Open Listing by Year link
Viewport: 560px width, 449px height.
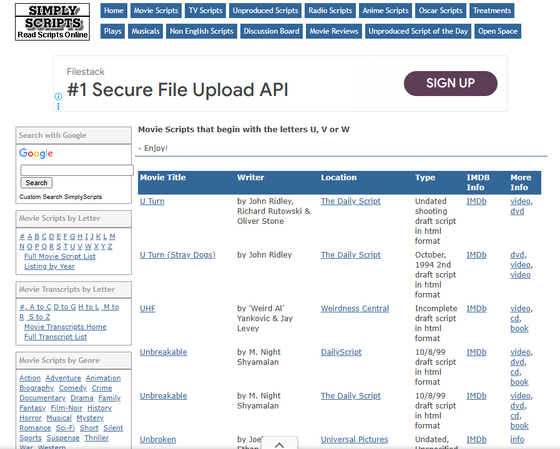pos(49,266)
